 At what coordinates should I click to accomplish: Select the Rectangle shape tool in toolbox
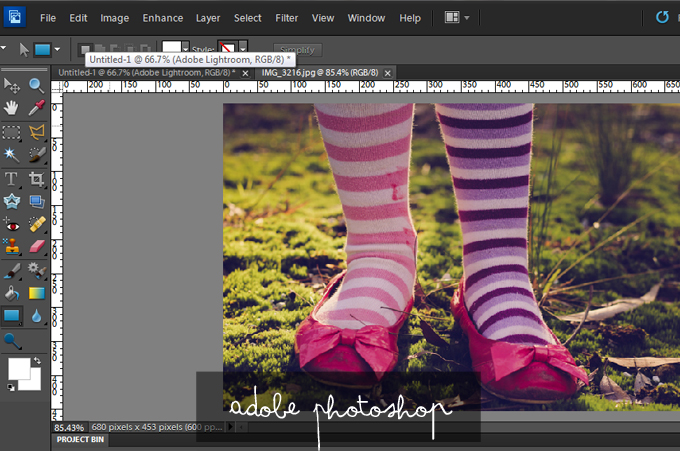12,316
